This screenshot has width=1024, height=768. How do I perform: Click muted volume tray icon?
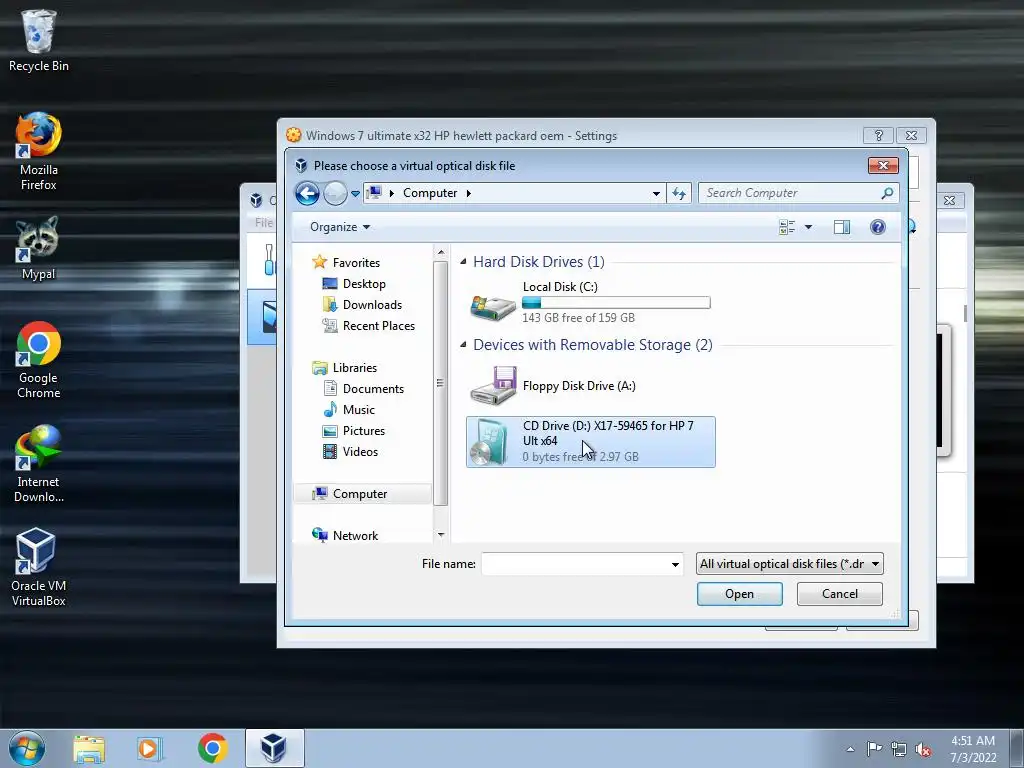(923, 750)
